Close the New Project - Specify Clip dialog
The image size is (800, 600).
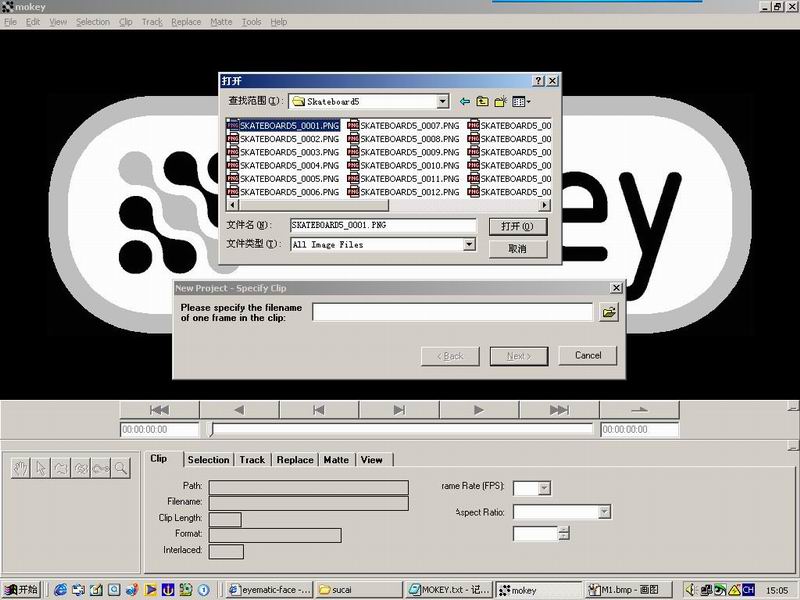(x=616, y=288)
